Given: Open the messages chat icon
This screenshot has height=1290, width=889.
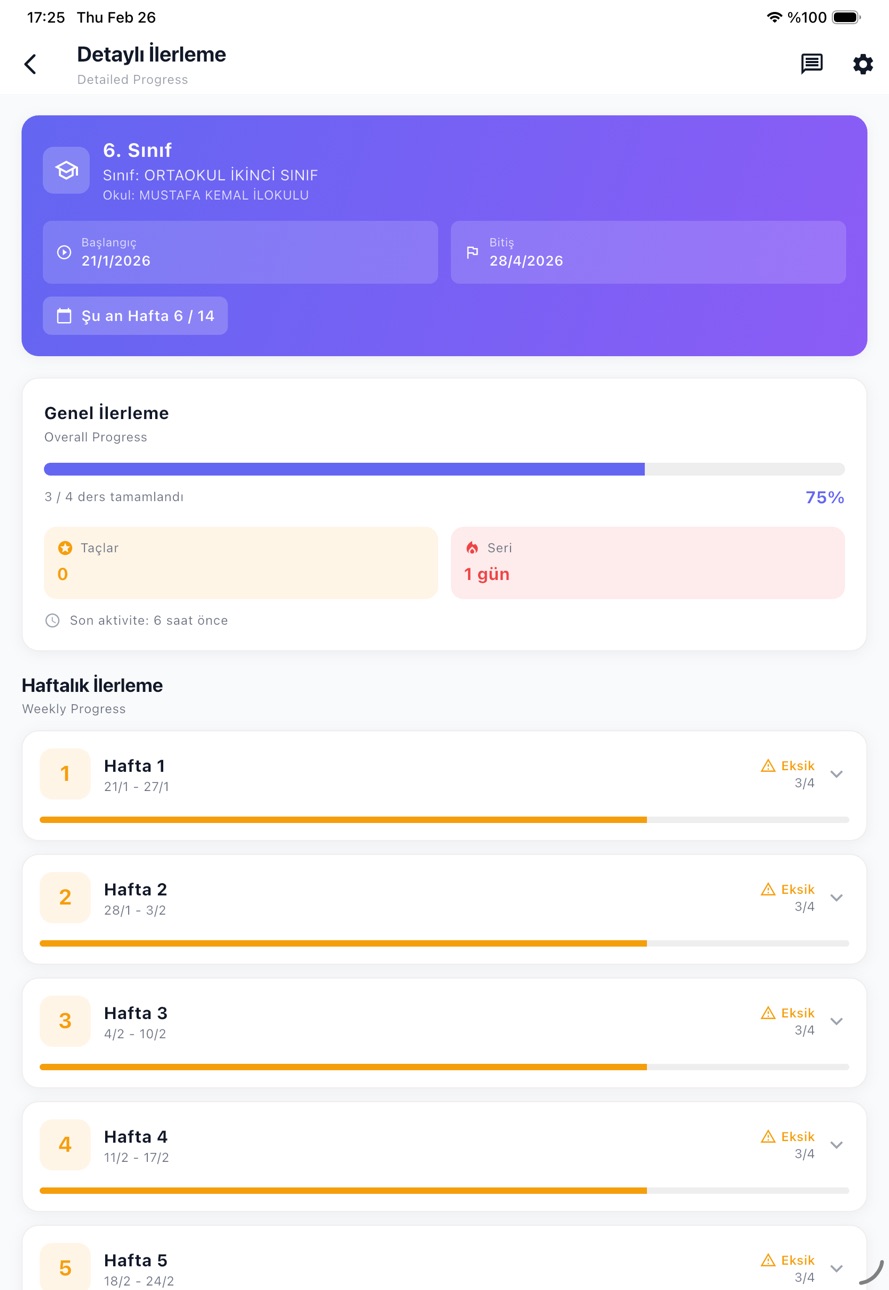Looking at the screenshot, I should (x=811, y=64).
